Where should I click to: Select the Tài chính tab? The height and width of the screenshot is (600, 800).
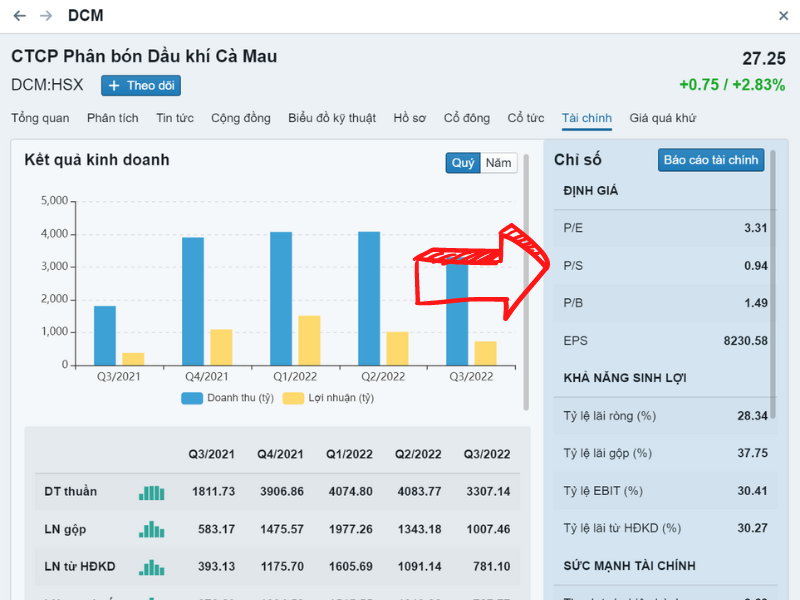587,118
